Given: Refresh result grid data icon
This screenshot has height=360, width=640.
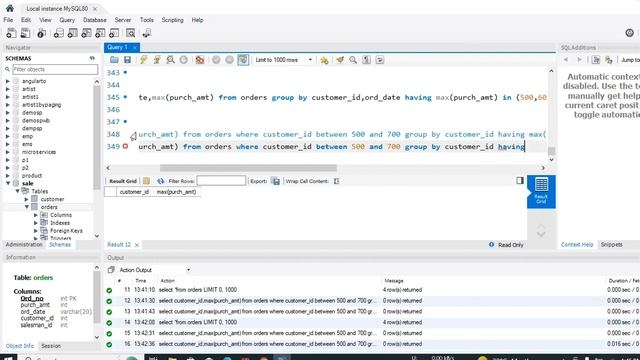Looking at the screenshot, I should [x=160, y=181].
